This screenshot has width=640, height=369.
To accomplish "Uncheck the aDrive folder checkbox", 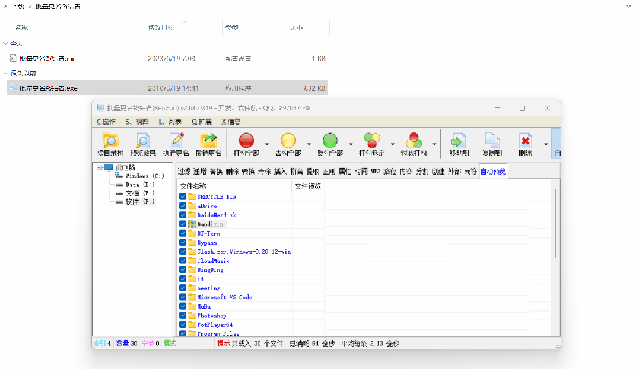I will click(182, 206).
